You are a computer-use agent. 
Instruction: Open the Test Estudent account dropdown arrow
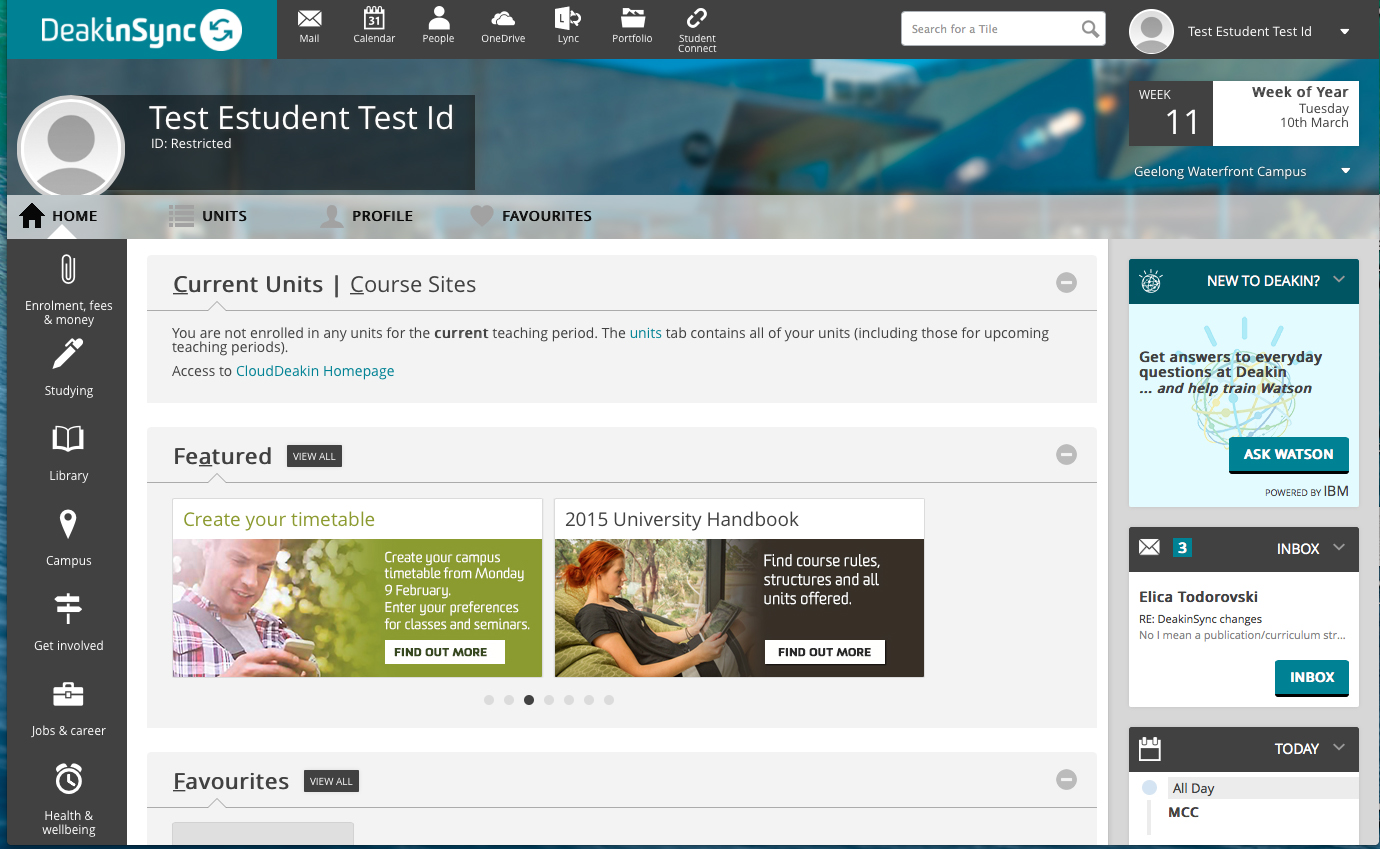point(1345,31)
